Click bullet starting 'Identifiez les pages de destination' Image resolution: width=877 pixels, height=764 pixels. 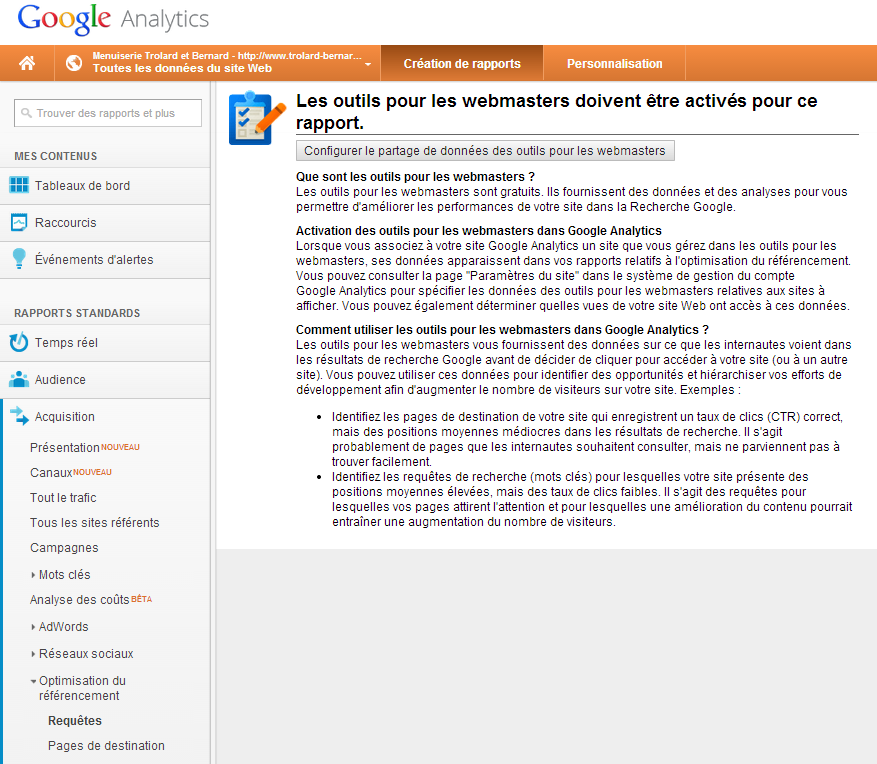[x=587, y=439]
